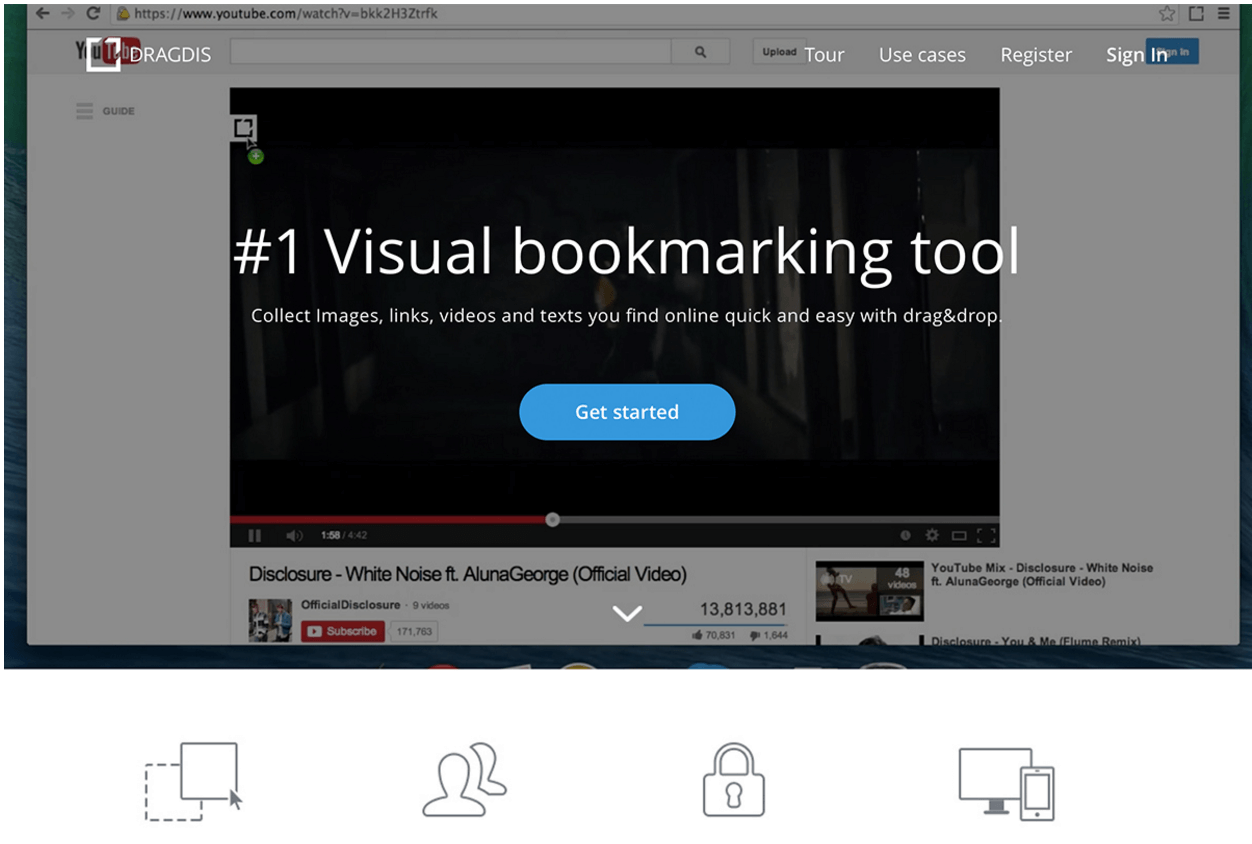1252x844 pixels.
Task: Open the Tour page
Action: (825, 55)
